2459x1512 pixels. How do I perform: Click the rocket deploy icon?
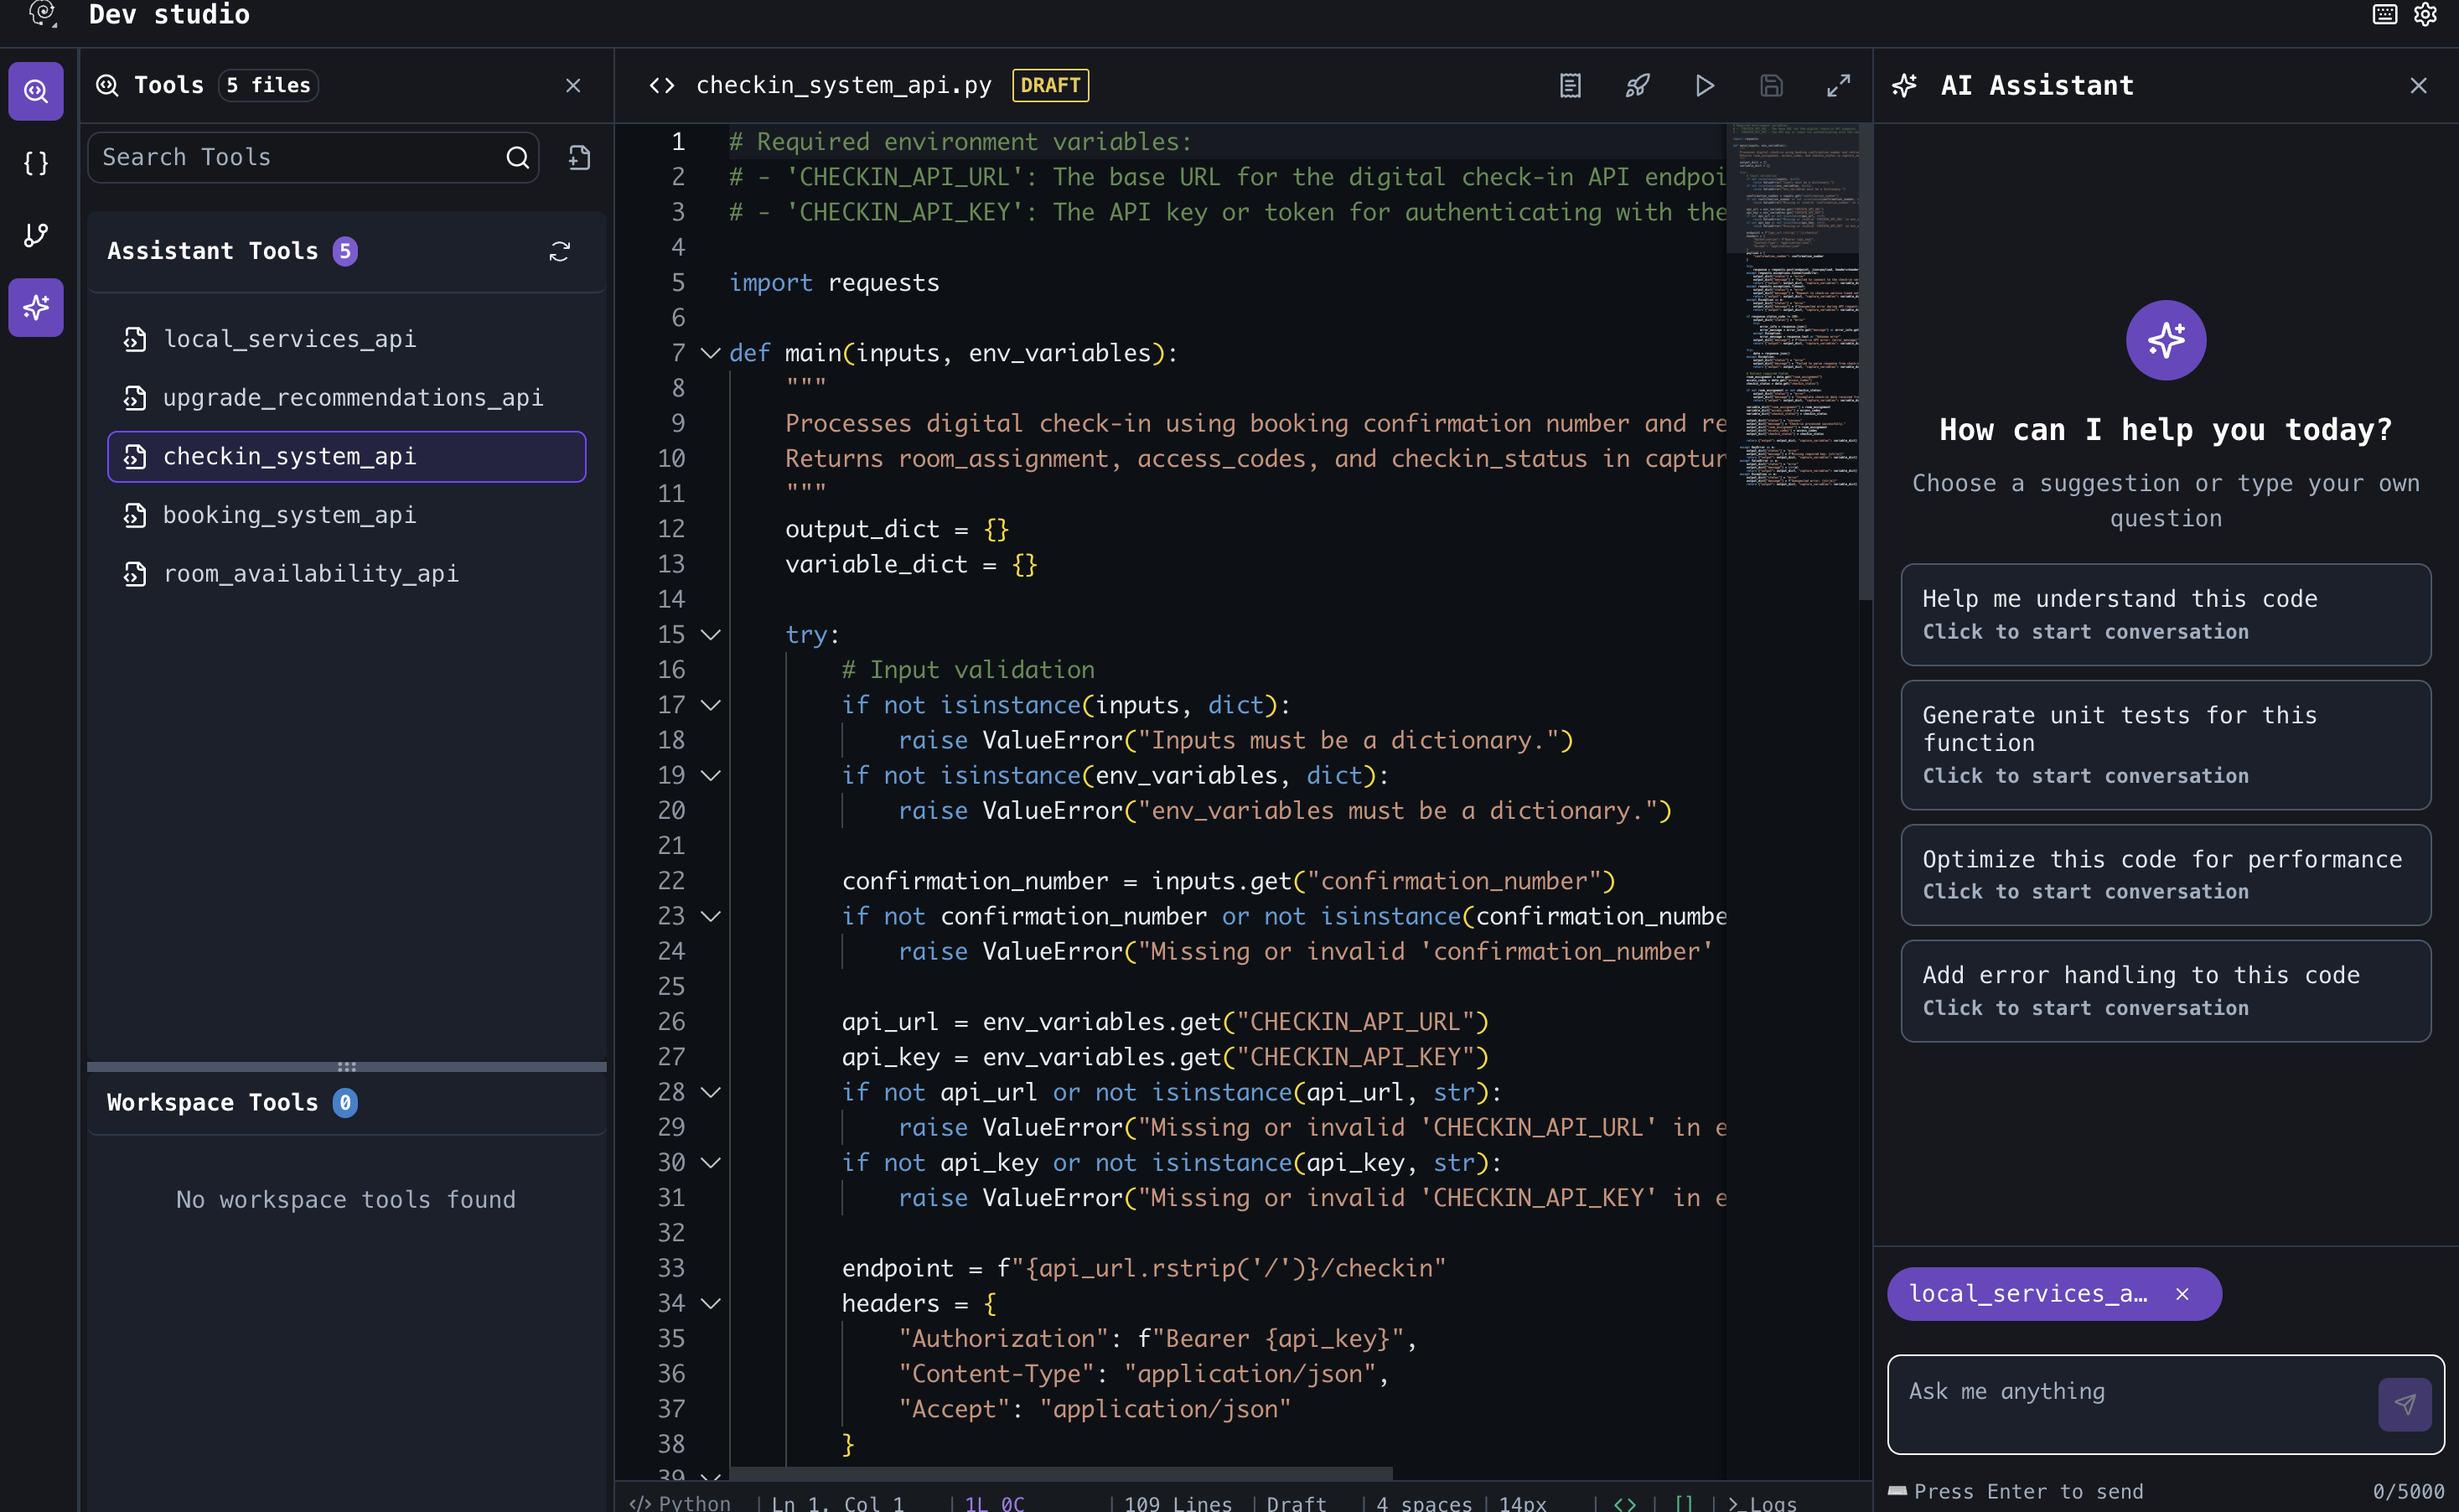tap(1637, 86)
